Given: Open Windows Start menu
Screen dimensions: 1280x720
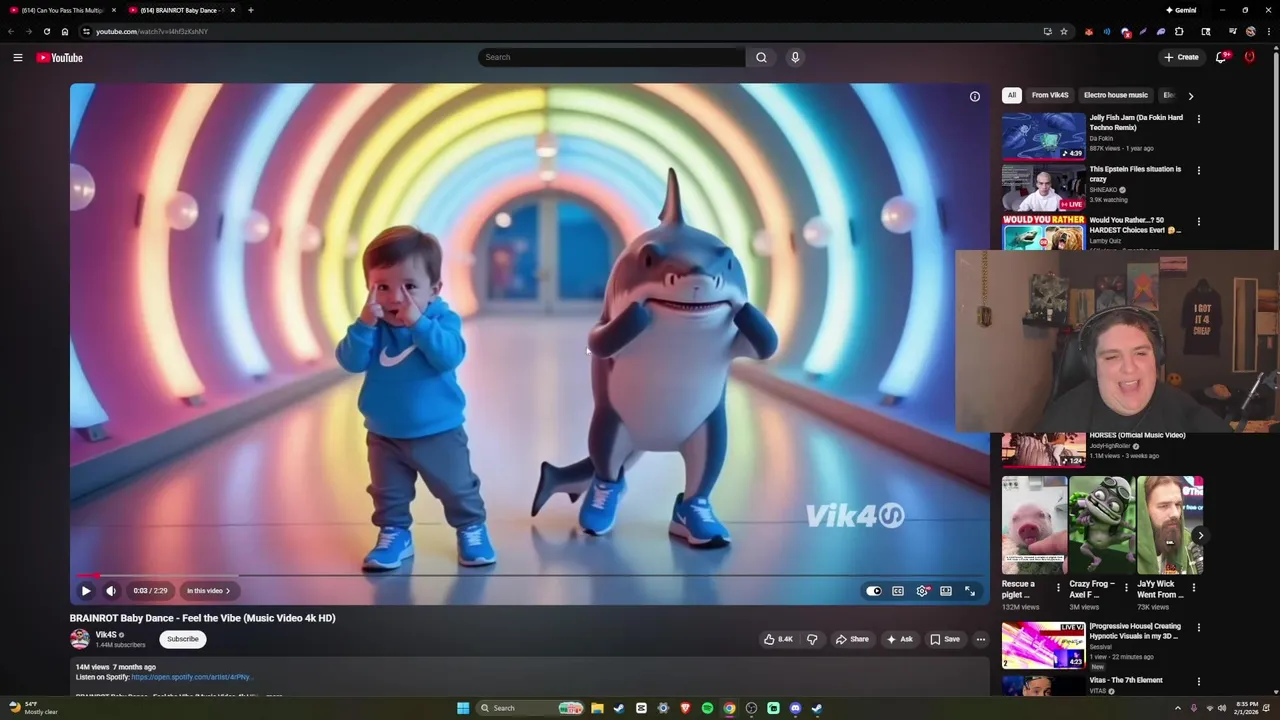Looking at the screenshot, I should point(463,708).
